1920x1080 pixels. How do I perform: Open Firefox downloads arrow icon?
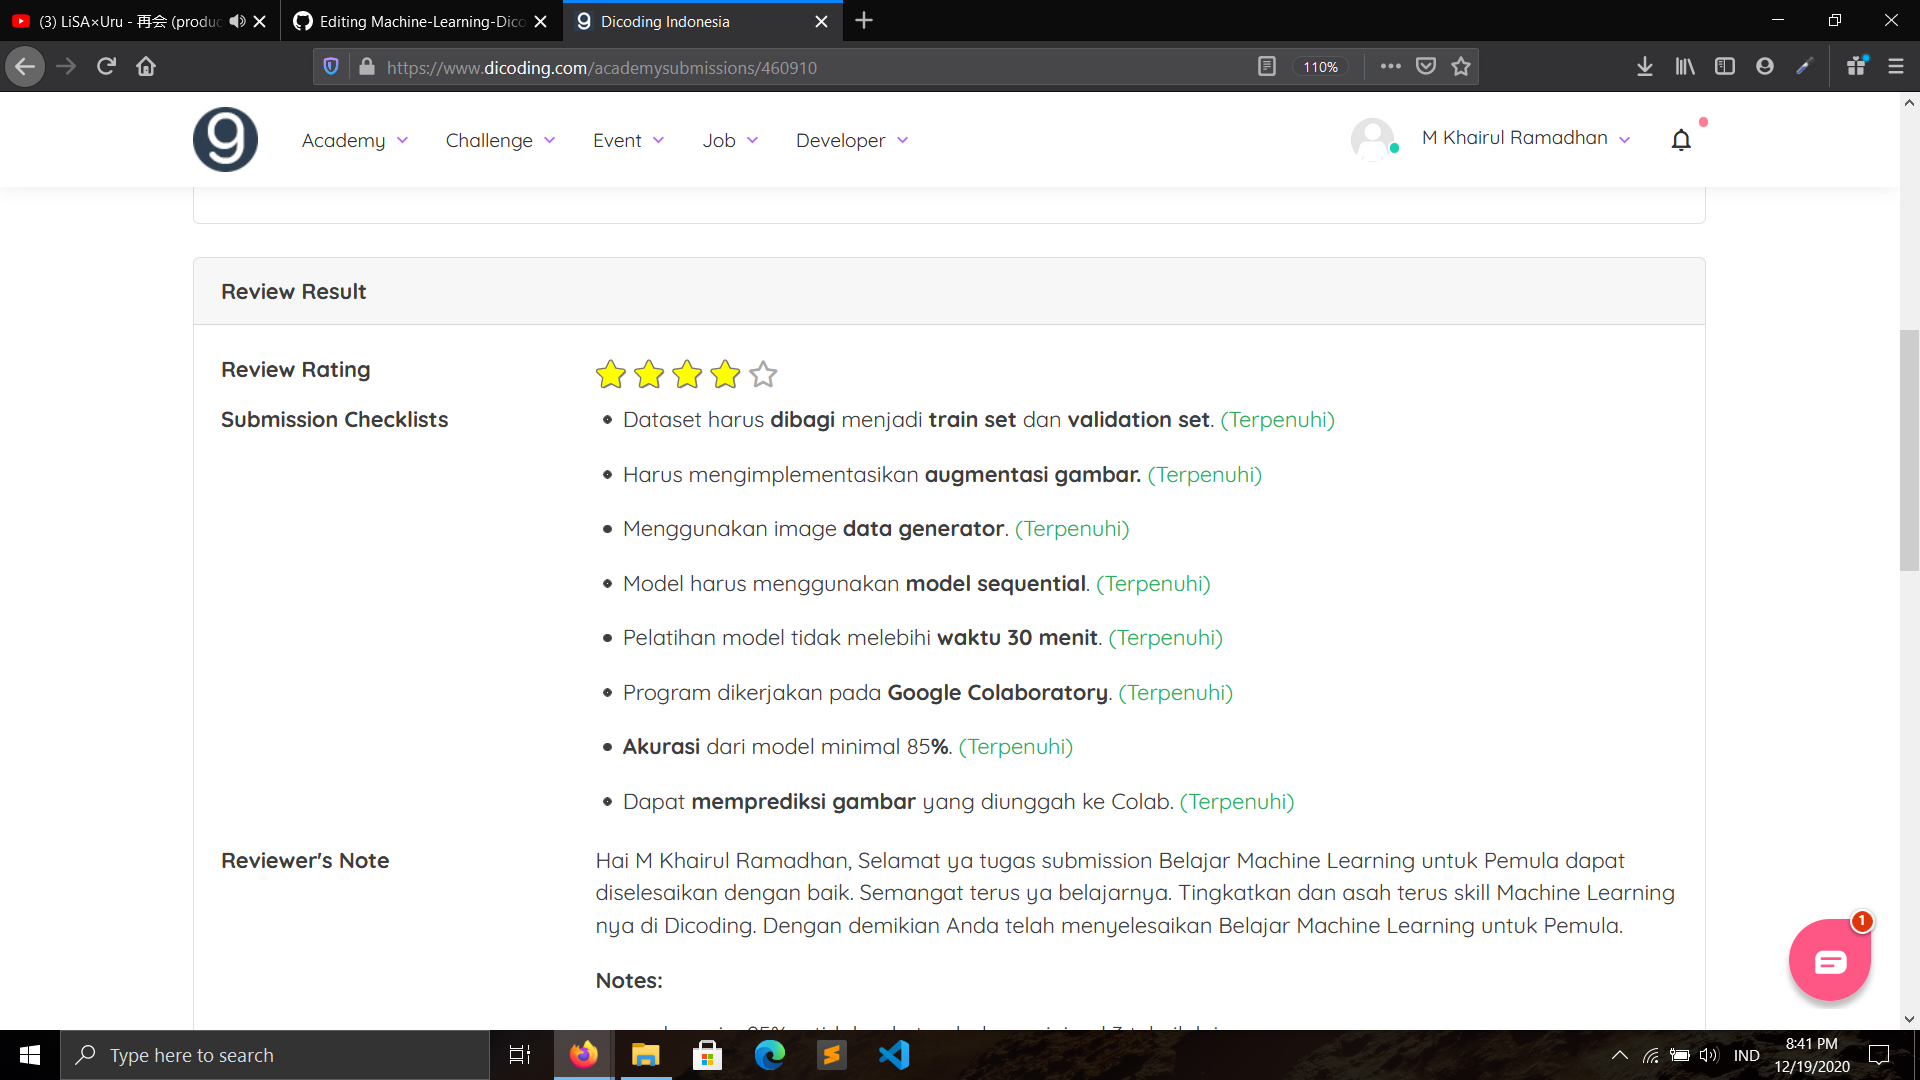coord(1644,67)
